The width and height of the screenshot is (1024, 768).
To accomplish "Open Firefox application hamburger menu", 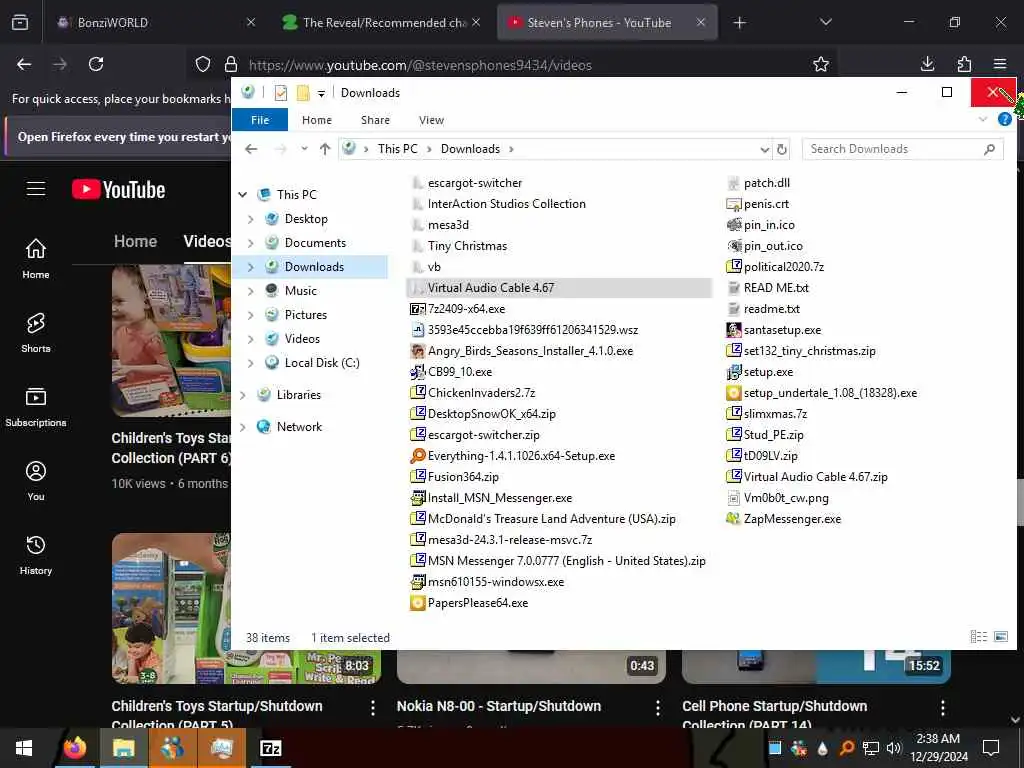I will click(x=999, y=64).
